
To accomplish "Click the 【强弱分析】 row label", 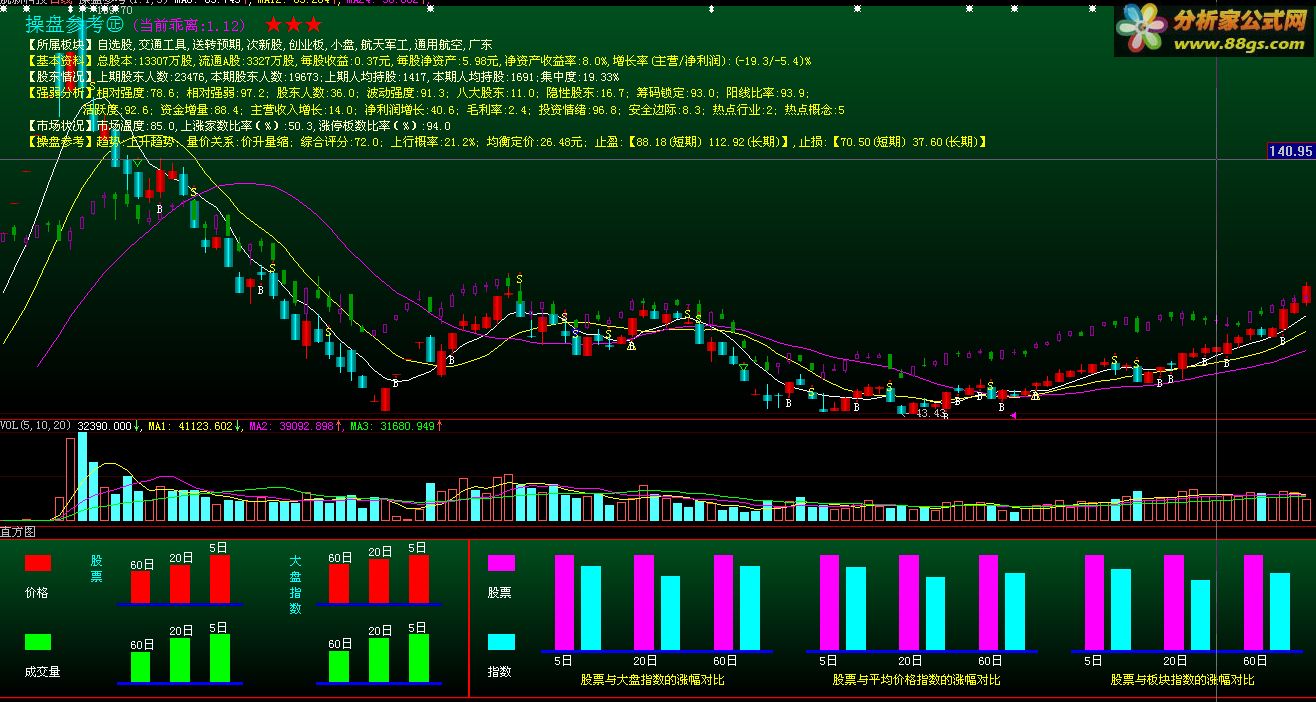I will [x=61, y=93].
